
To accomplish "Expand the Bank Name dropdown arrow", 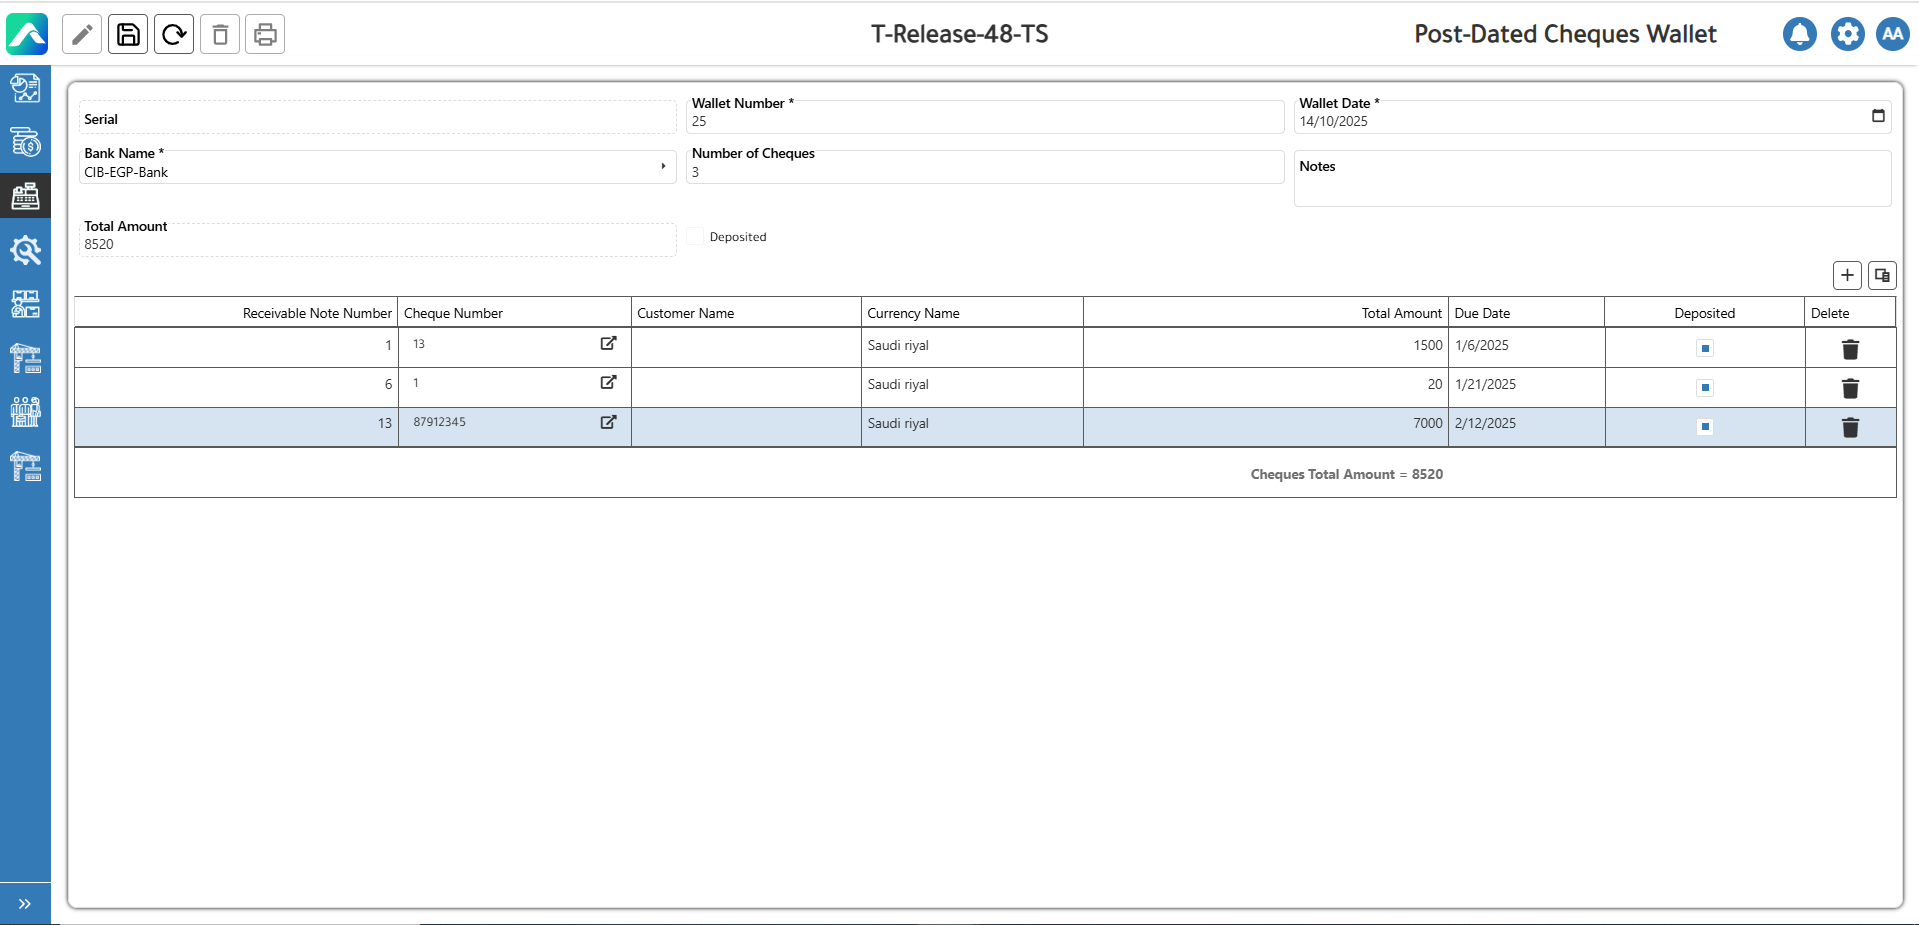I will 663,167.
